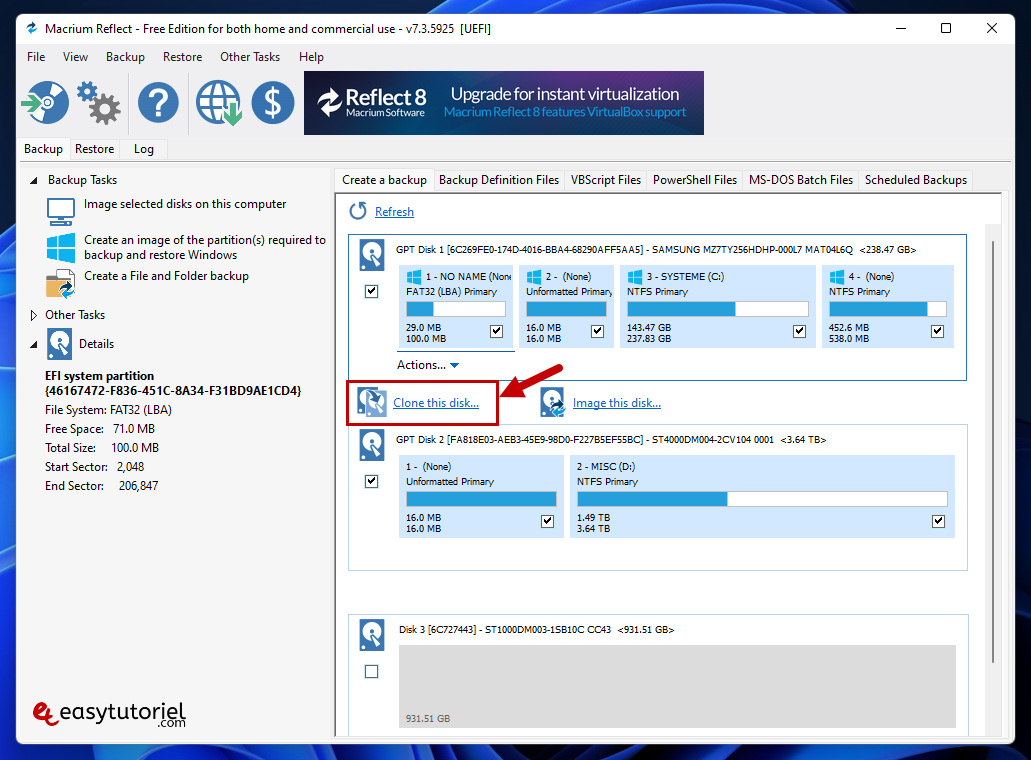Click the disk image backup toolbar icon

45,103
